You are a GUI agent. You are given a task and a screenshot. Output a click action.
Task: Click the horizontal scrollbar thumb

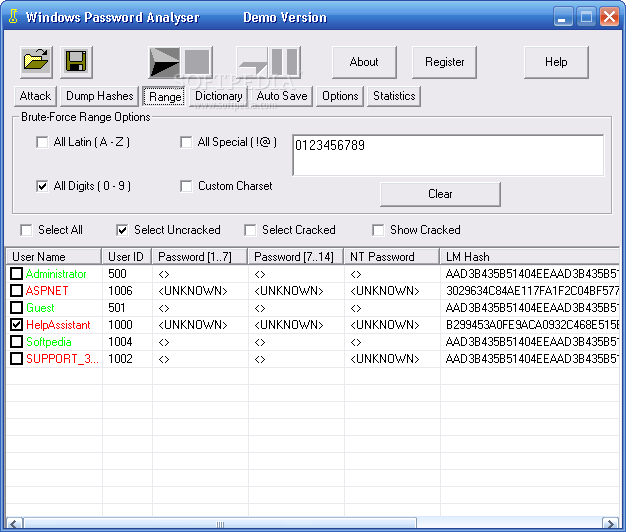coord(220,524)
